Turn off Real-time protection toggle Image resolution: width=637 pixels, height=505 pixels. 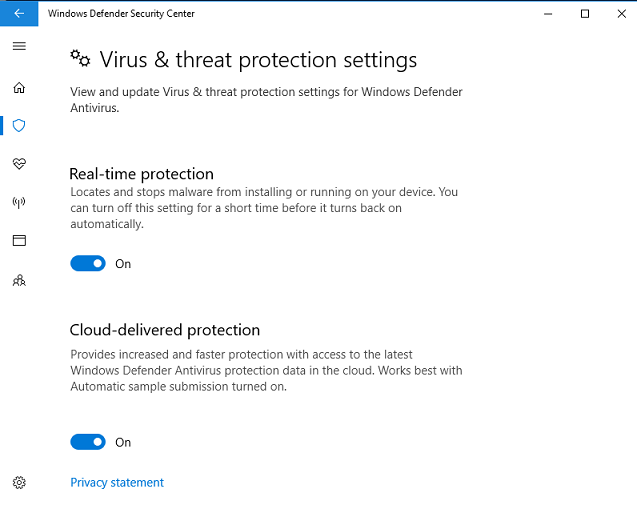[88, 264]
